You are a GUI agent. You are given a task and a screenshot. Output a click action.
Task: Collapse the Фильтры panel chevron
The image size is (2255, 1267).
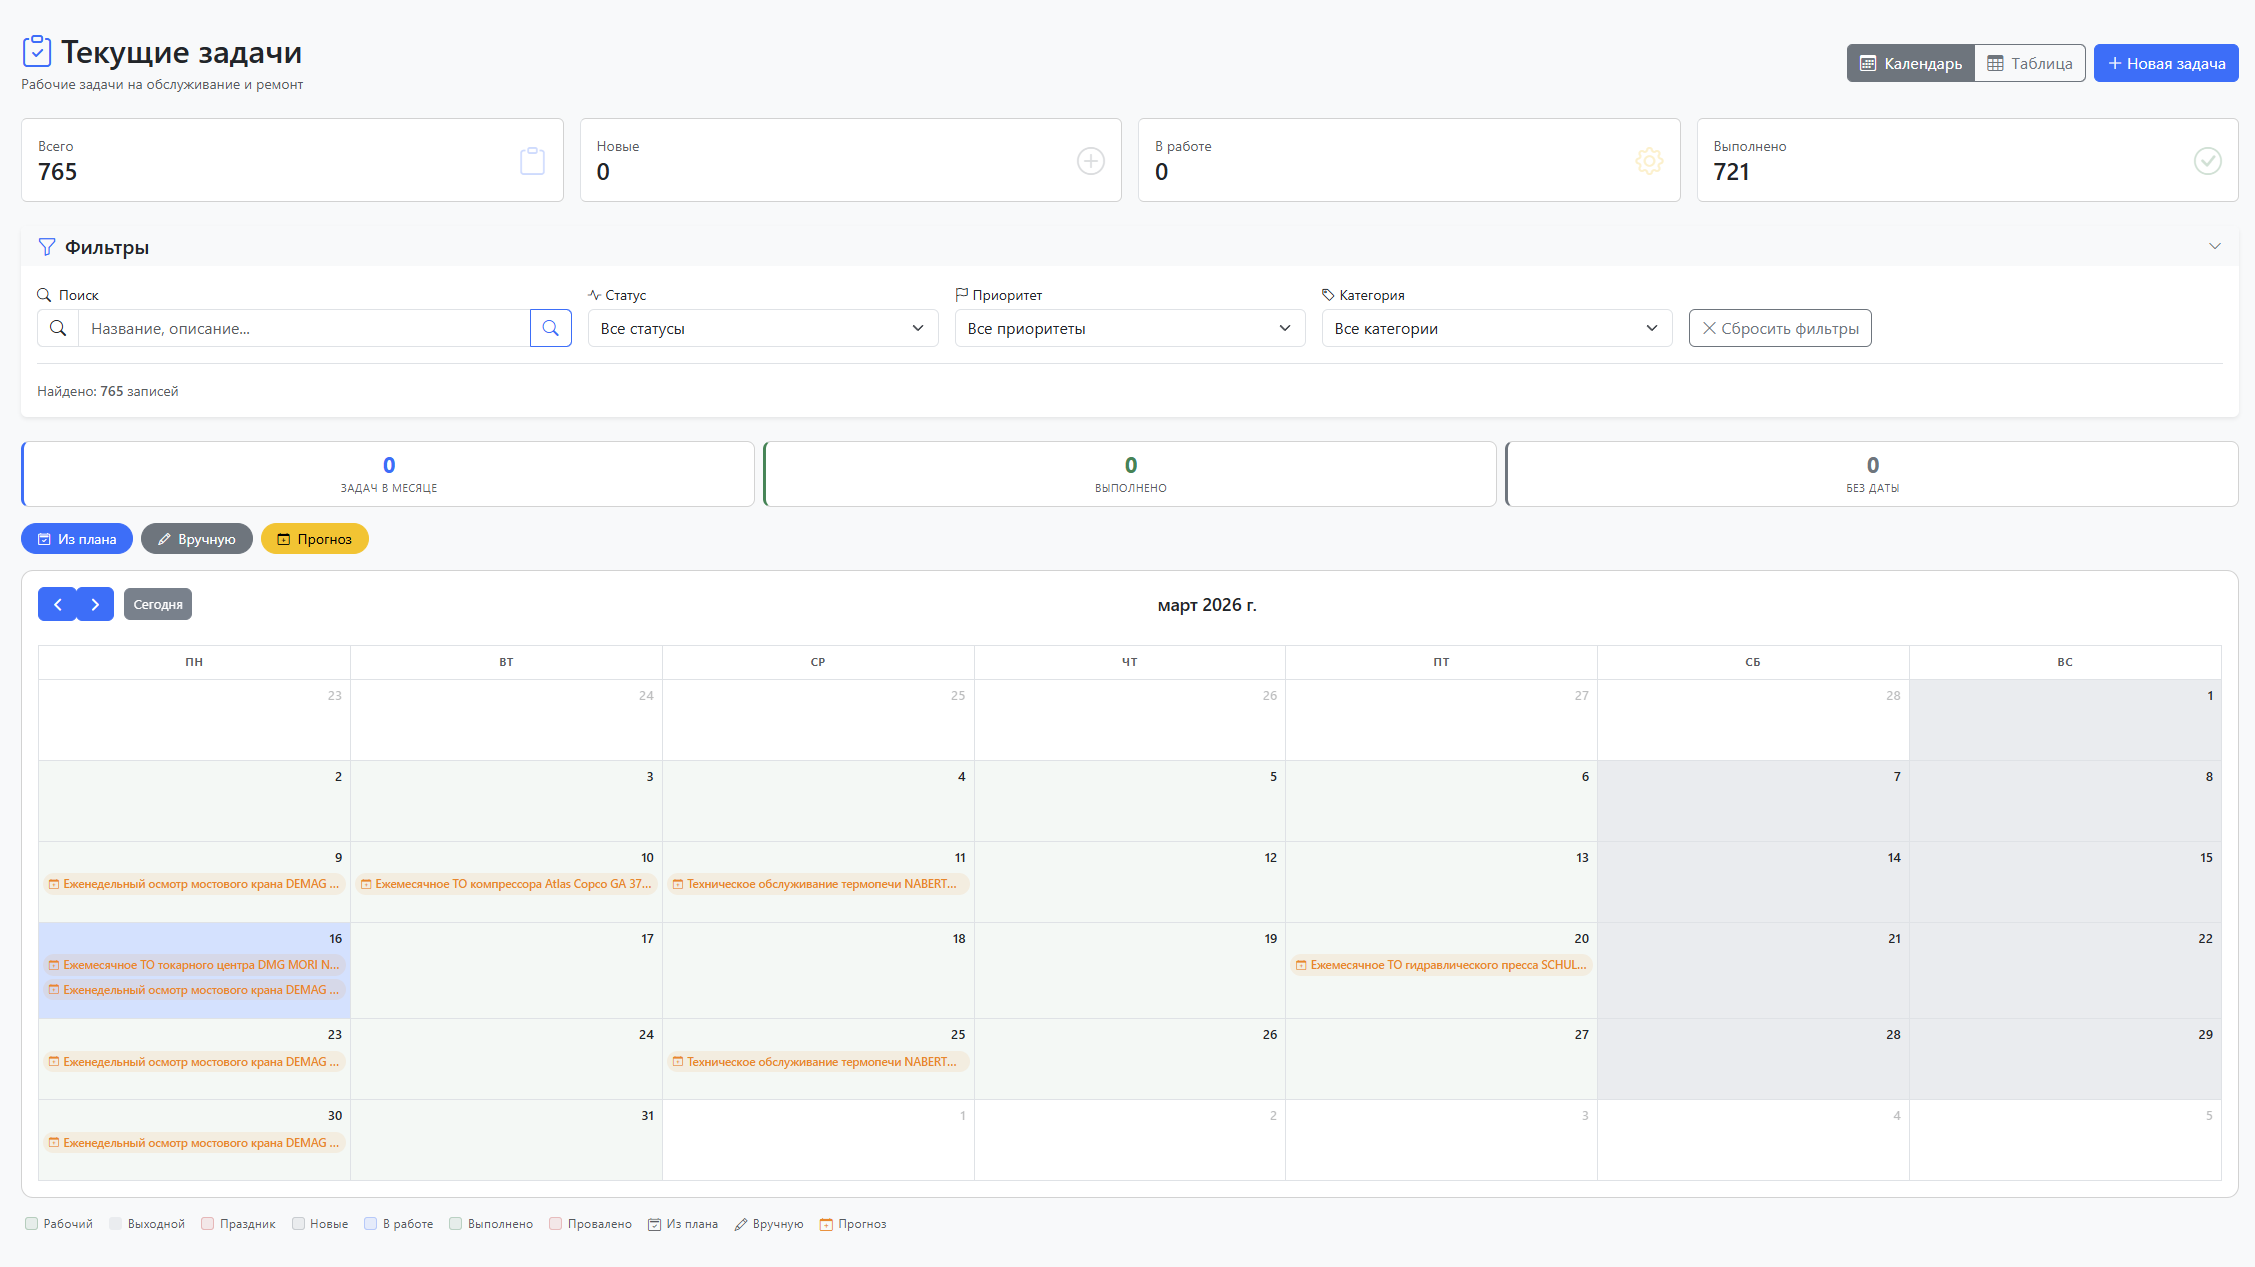(x=2214, y=246)
